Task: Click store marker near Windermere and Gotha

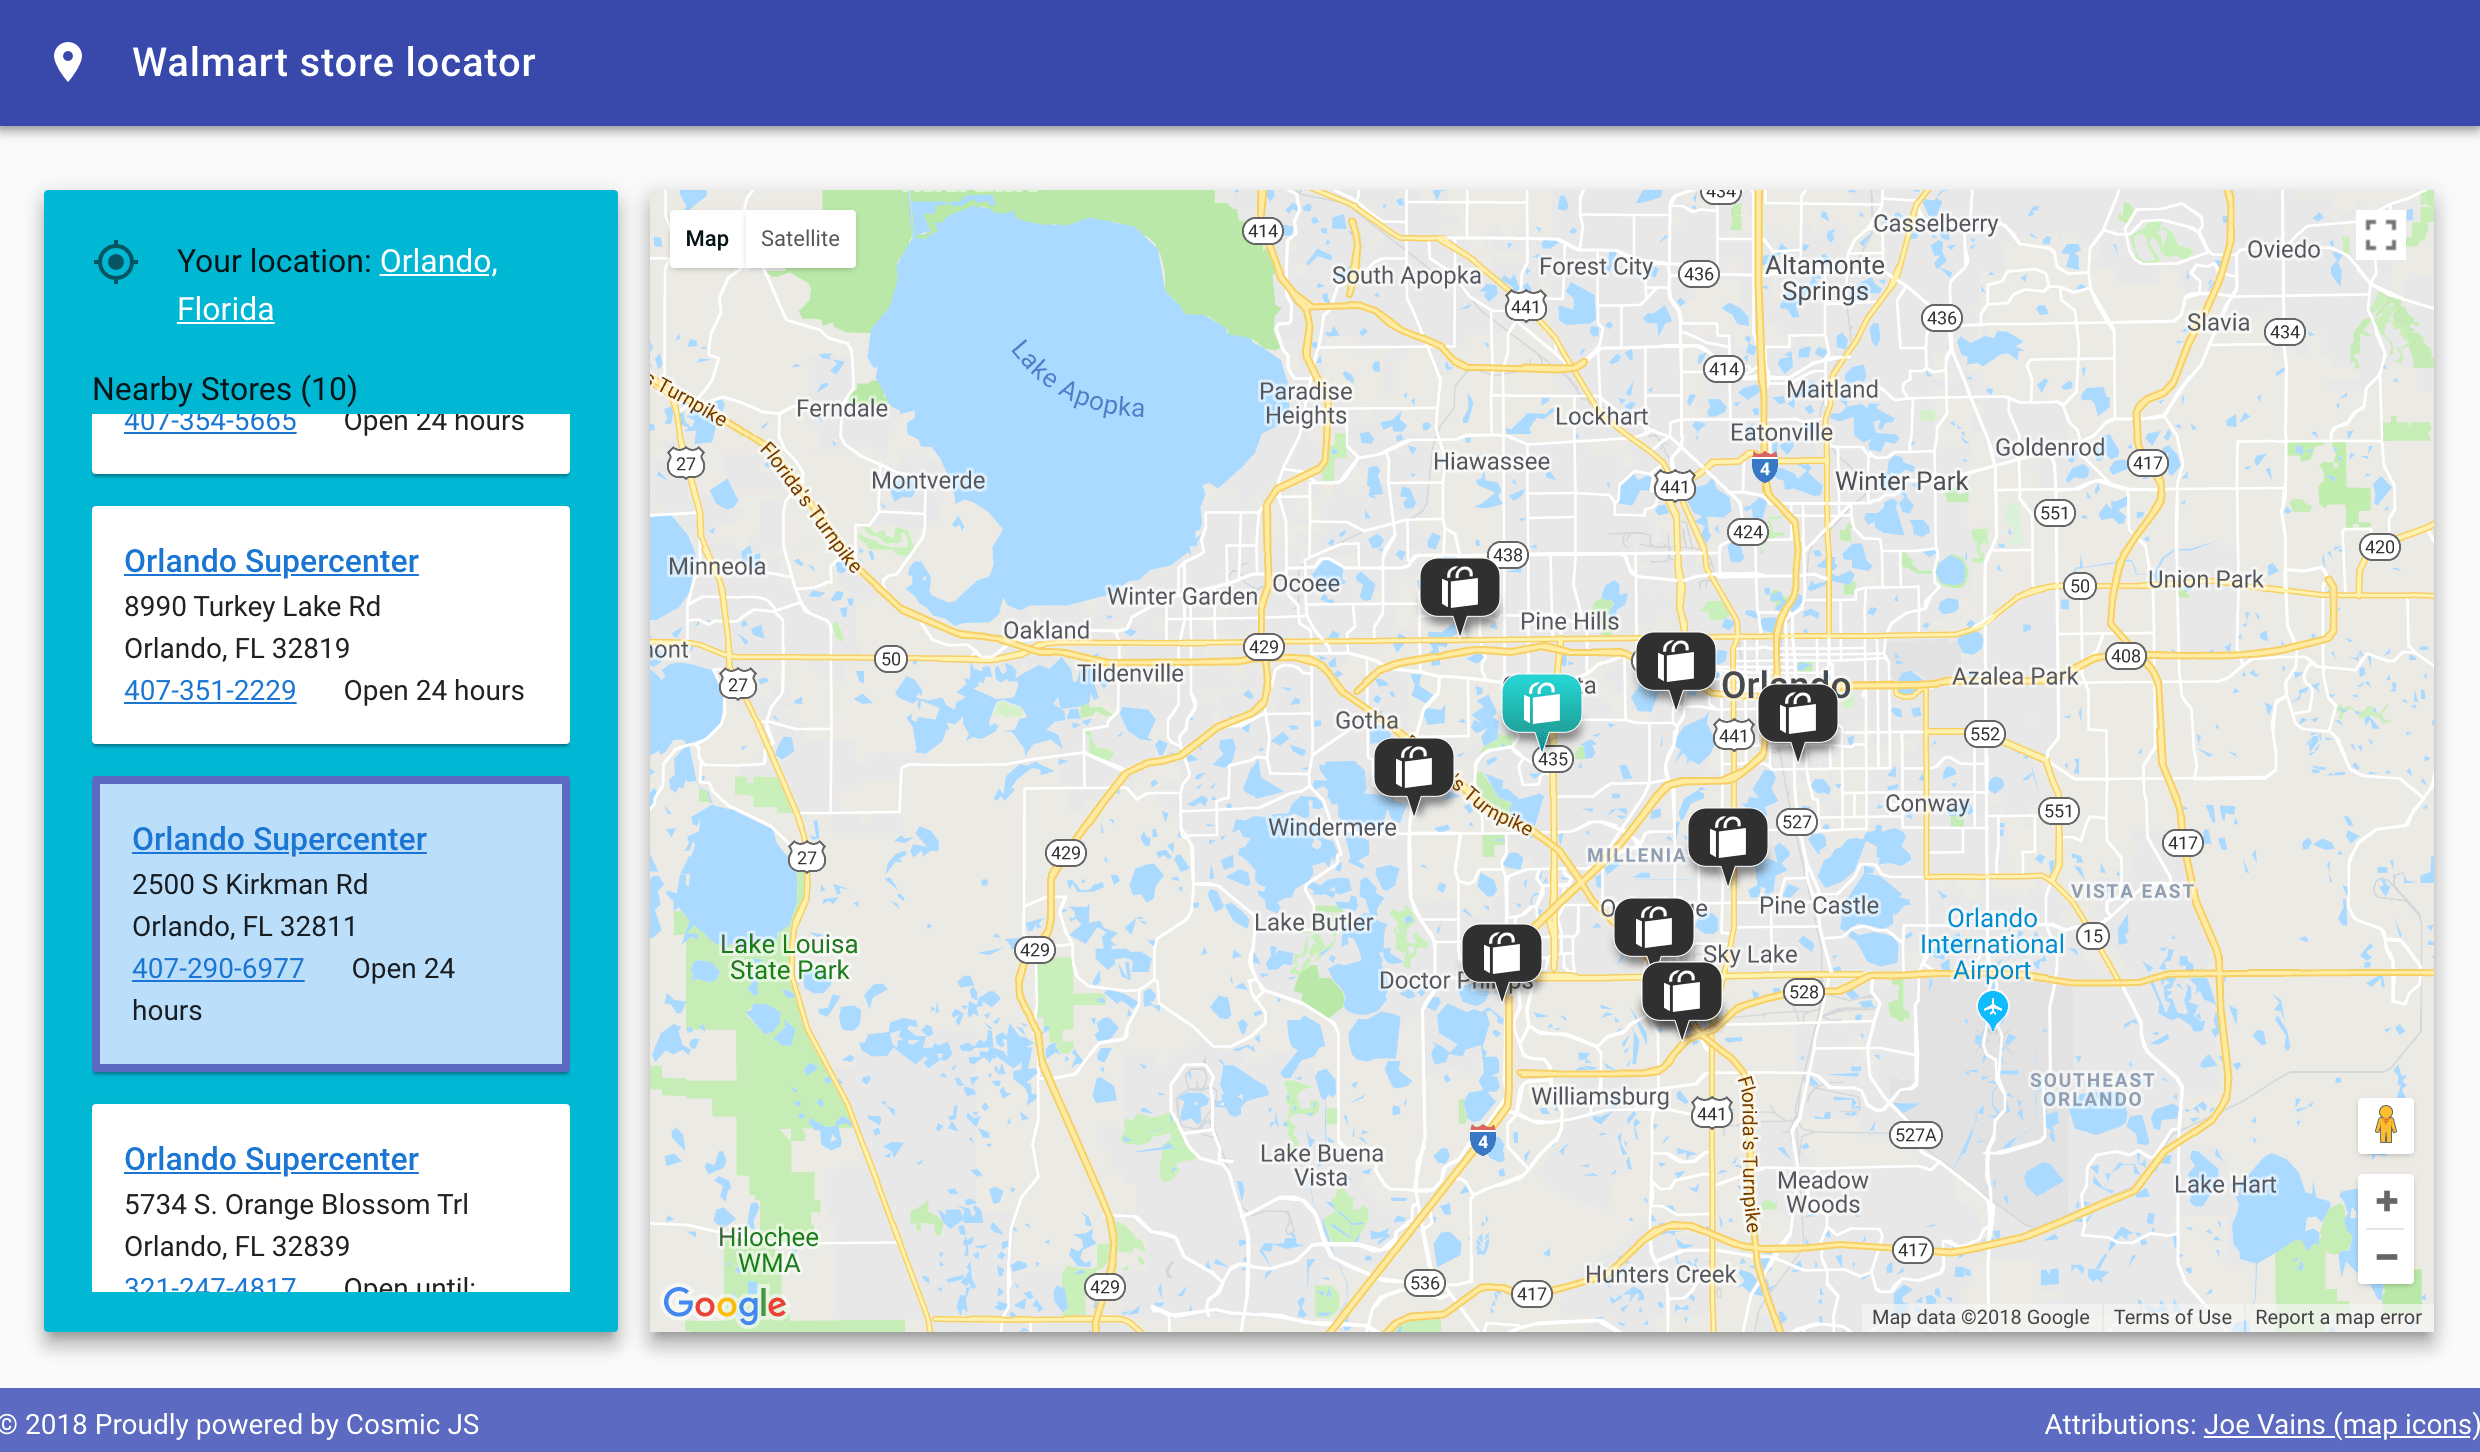Action: point(1413,768)
